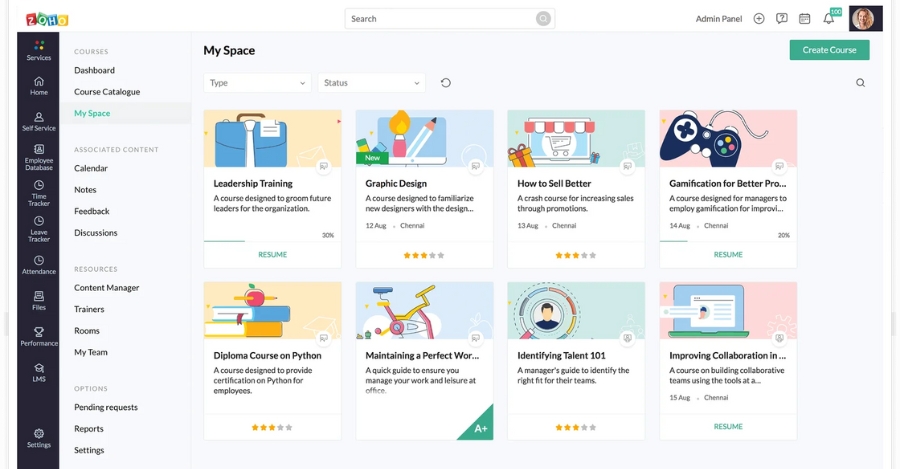Click the refresh filter icon
The width and height of the screenshot is (900, 469).
click(x=445, y=83)
